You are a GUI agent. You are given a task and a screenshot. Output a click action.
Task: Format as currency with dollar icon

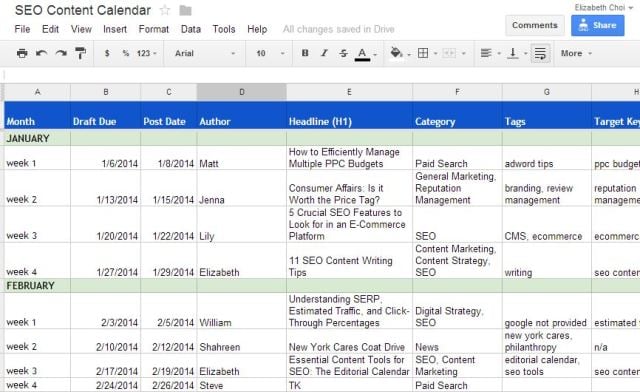pos(107,53)
